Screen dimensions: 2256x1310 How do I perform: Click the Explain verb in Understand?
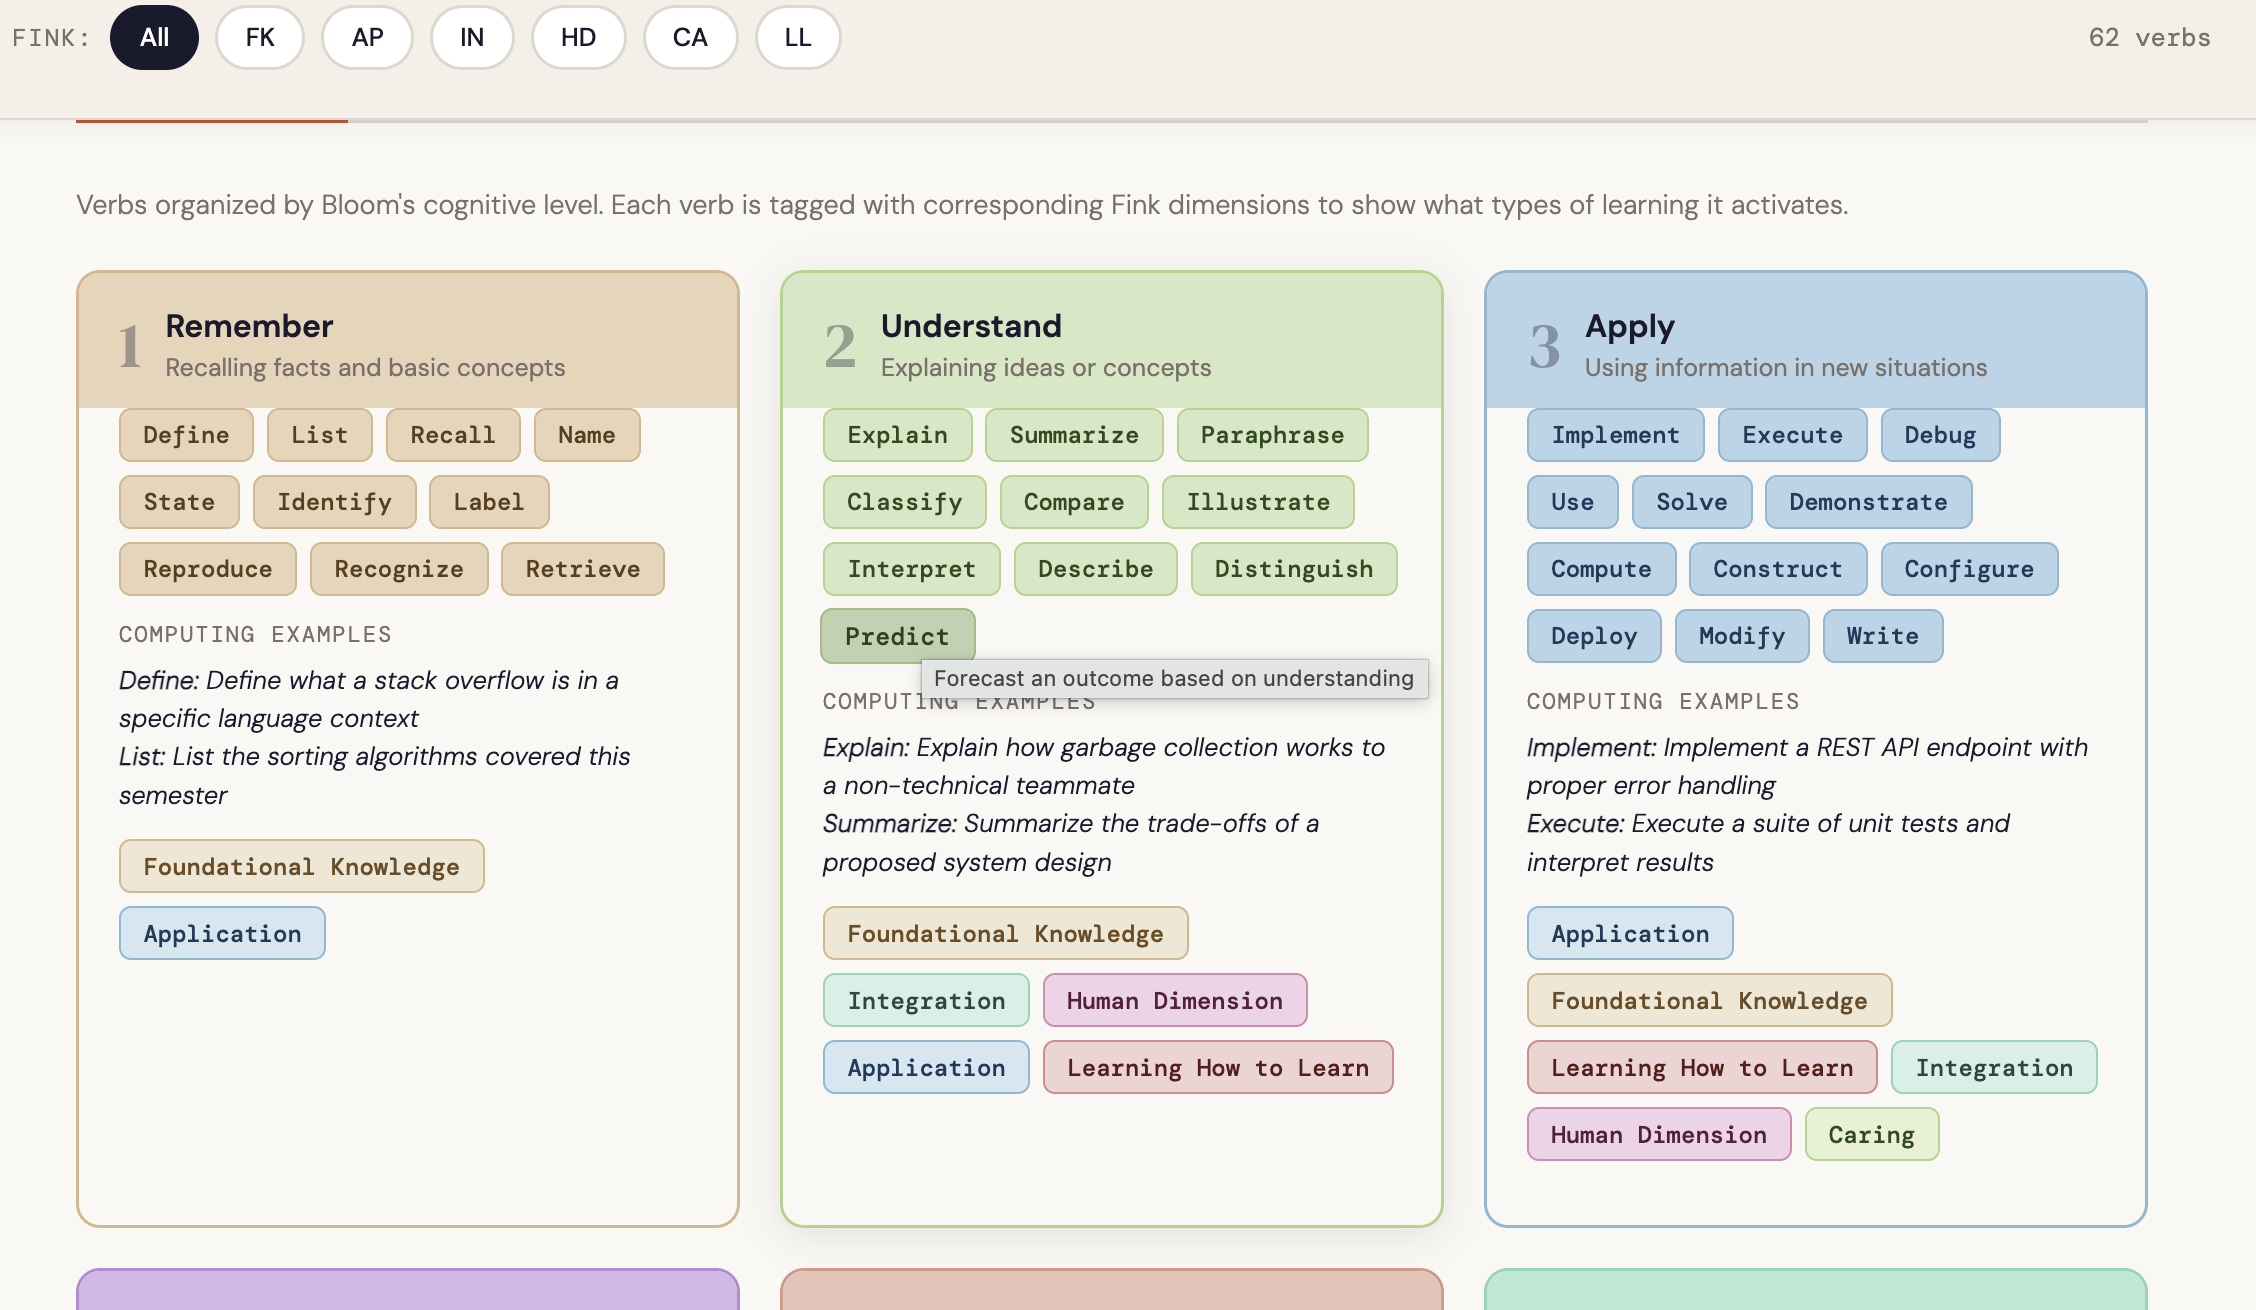point(896,435)
